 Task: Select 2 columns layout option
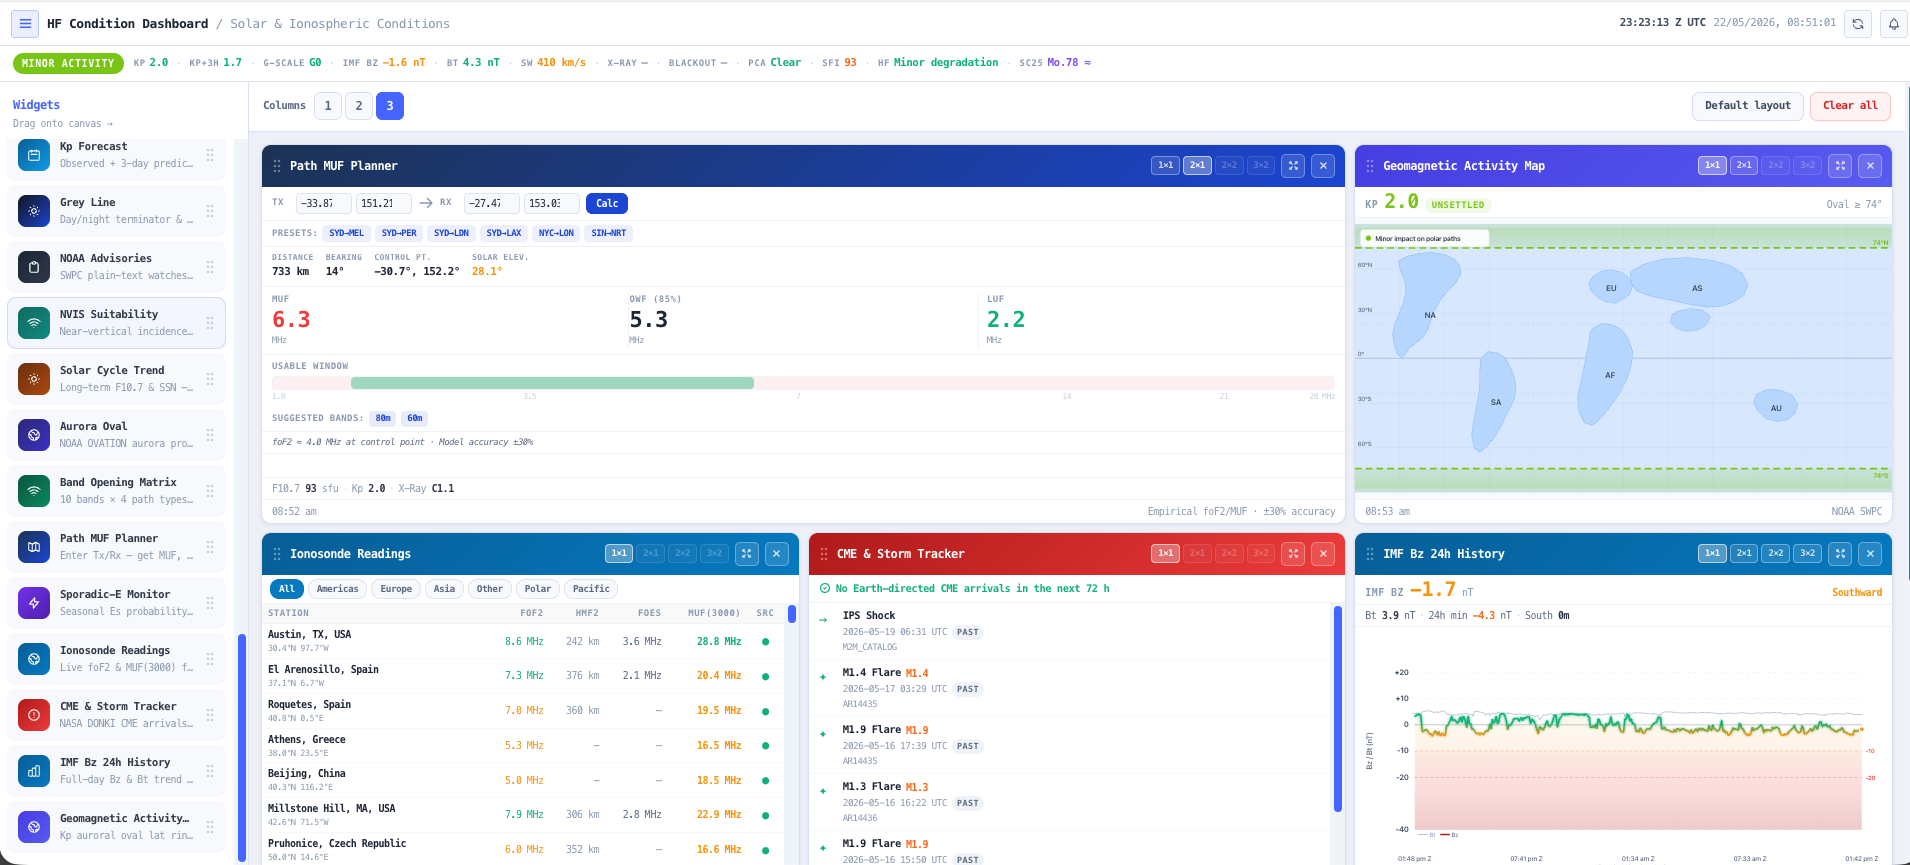(x=359, y=106)
